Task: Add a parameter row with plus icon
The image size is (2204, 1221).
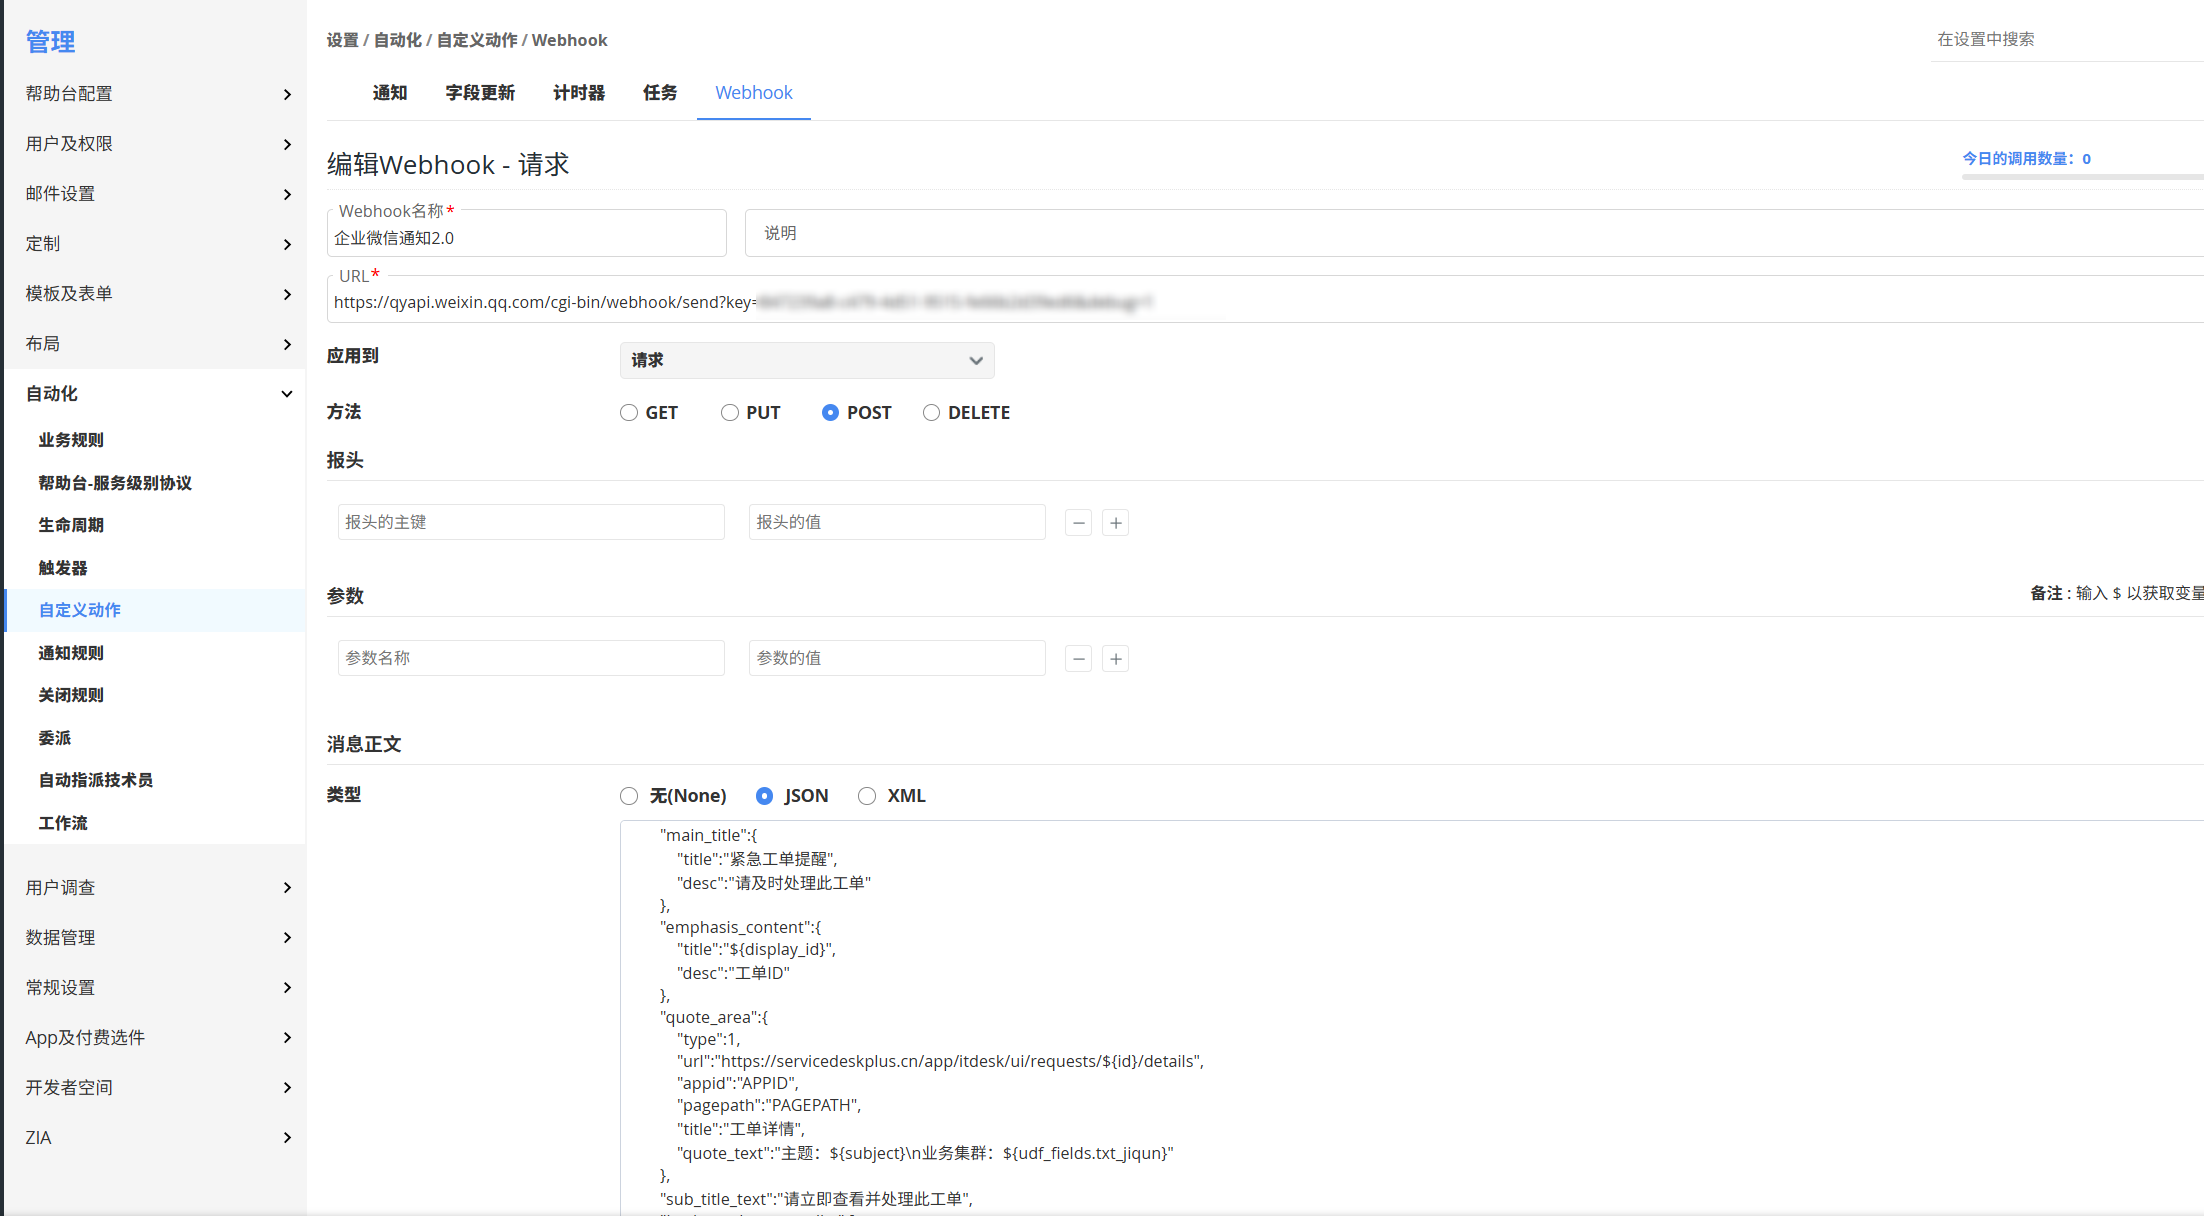Action: (1115, 659)
